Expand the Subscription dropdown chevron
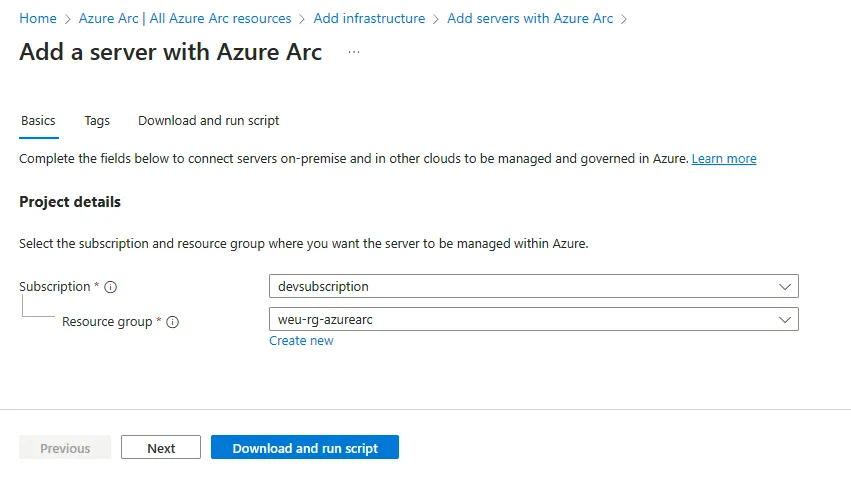Image resolution: width=851 pixels, height=478 pixels. (x=785, y=286)
